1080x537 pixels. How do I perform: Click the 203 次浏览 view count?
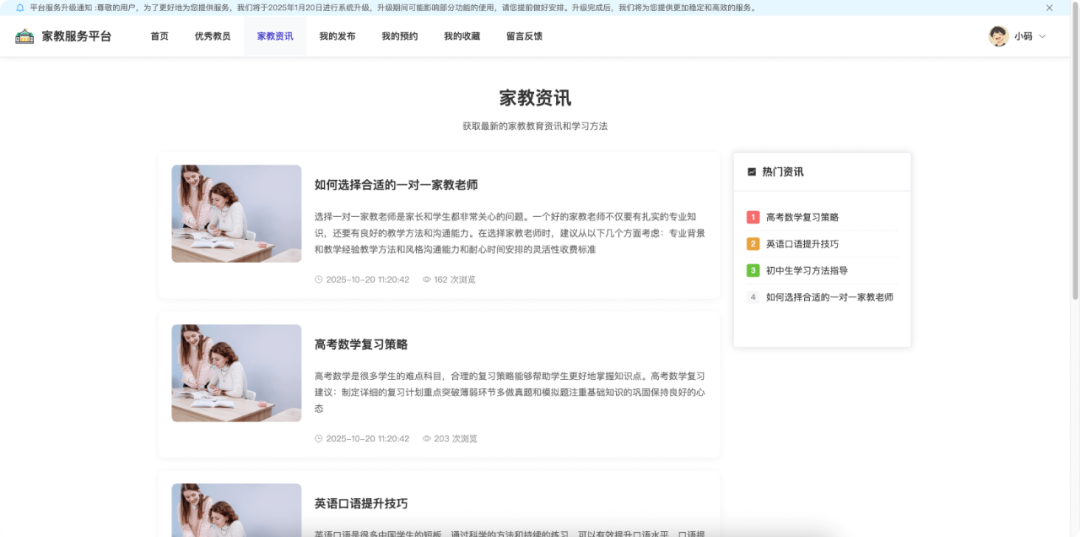pos(455,439)
